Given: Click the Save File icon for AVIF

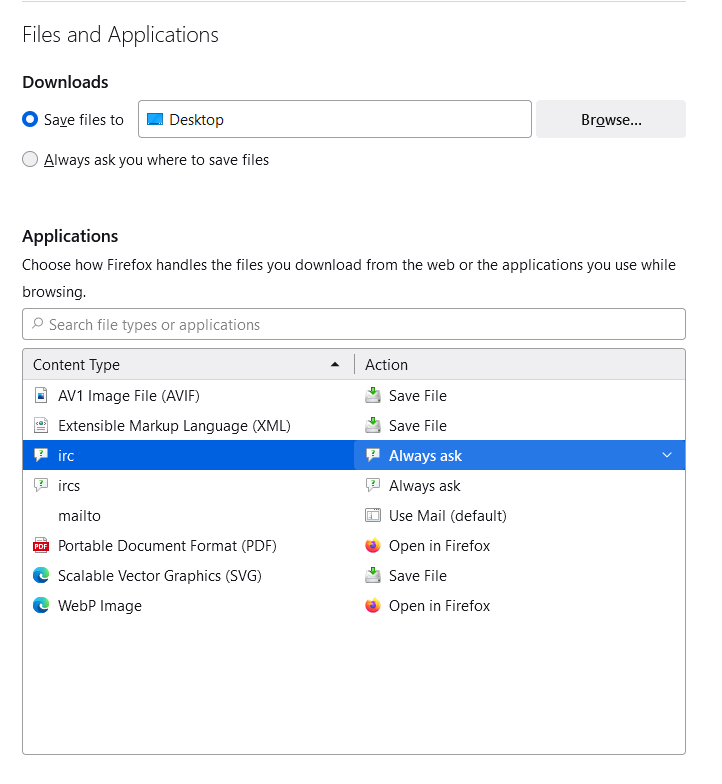Looking at the screenshot, I should click(372, 396).
